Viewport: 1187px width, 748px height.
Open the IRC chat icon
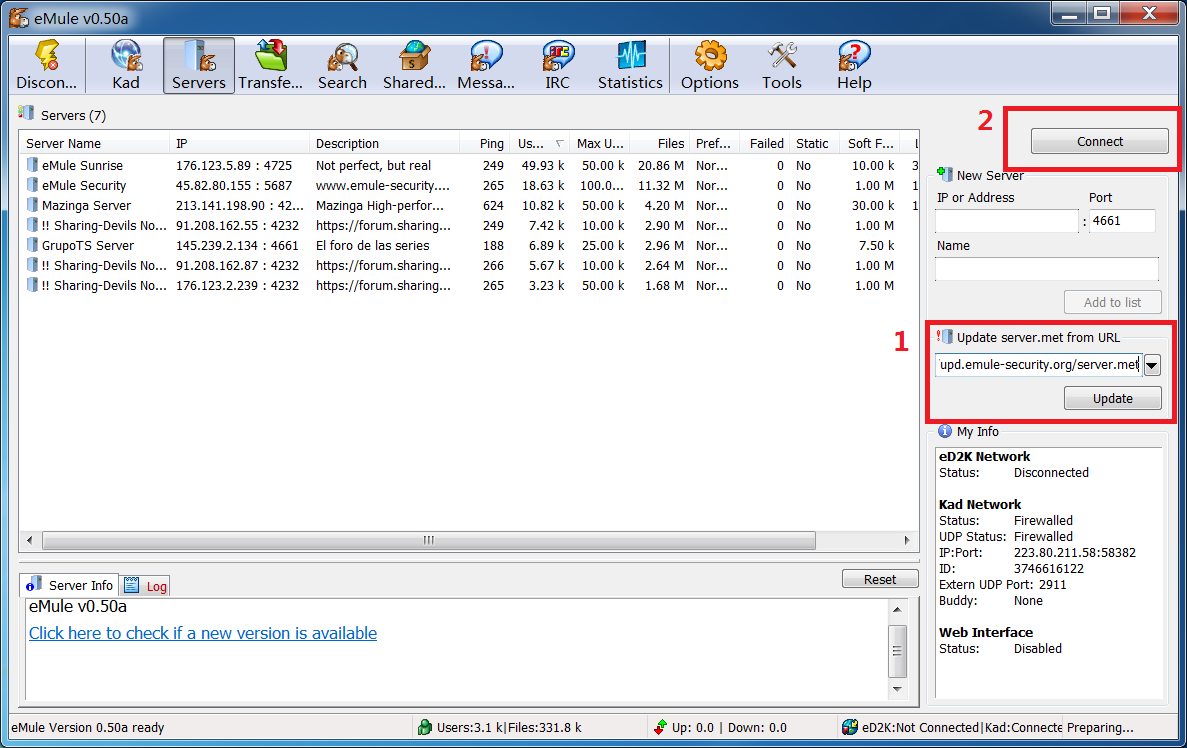coord(557,66)
